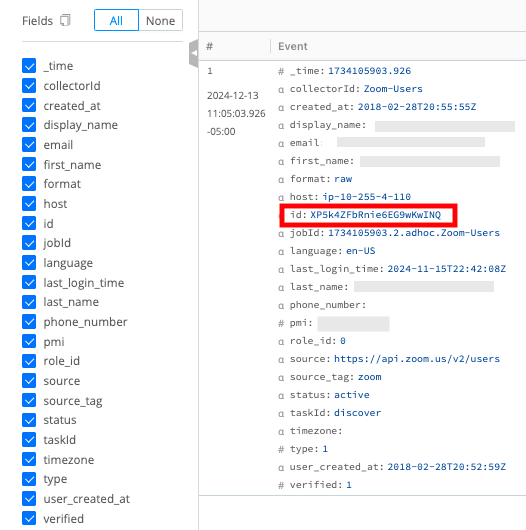Viewport: 526px width, 530px height.
Task: Click the Event column header
Action: point(293,46)
